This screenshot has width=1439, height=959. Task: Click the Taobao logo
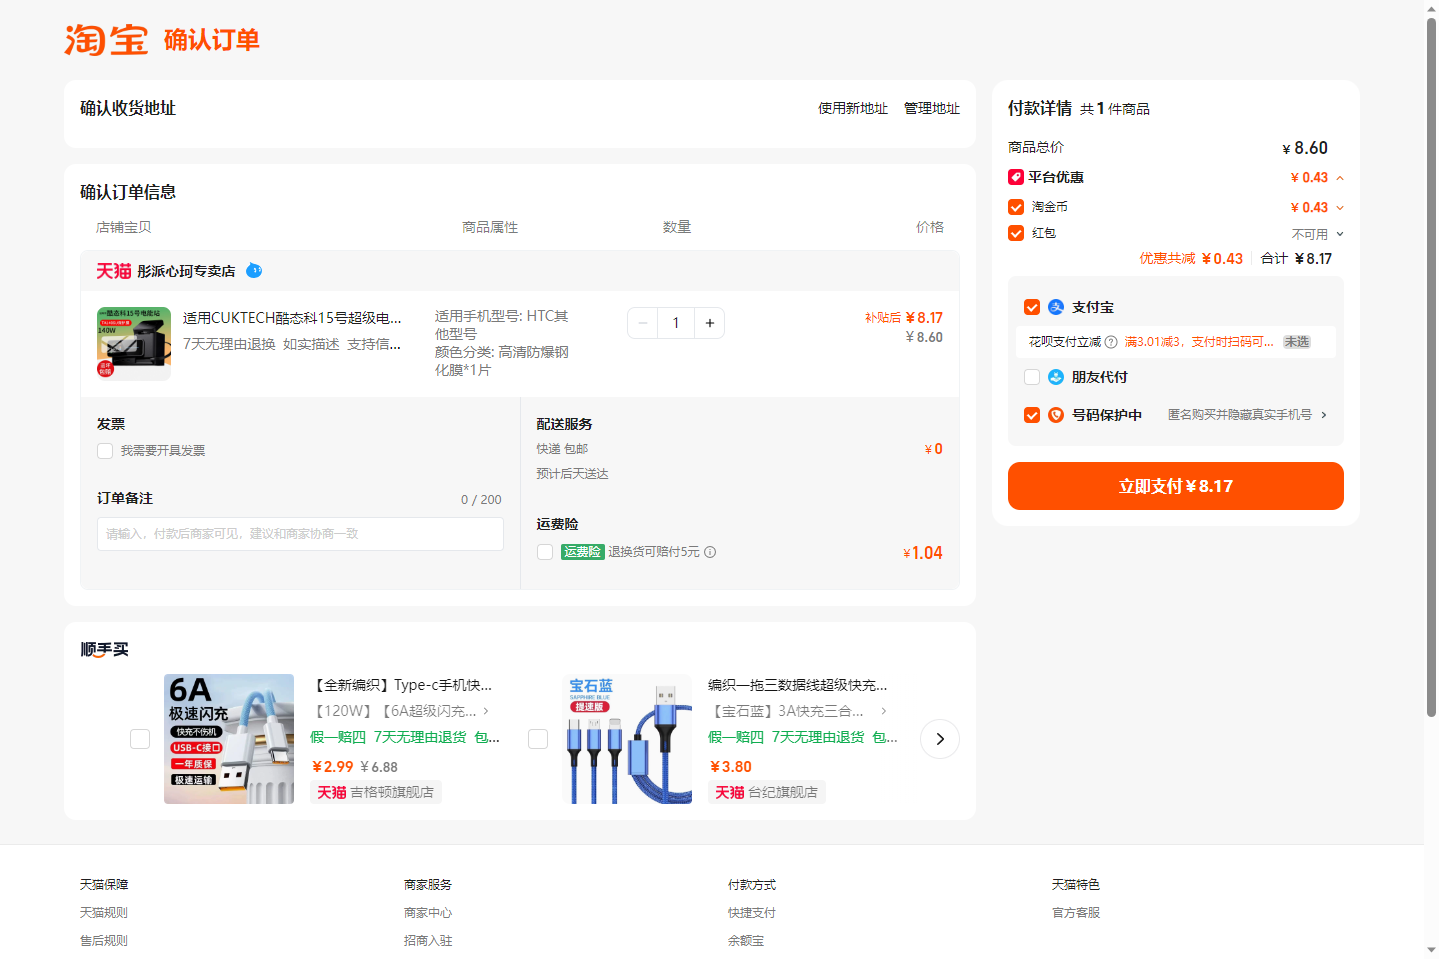click(106, 40)
